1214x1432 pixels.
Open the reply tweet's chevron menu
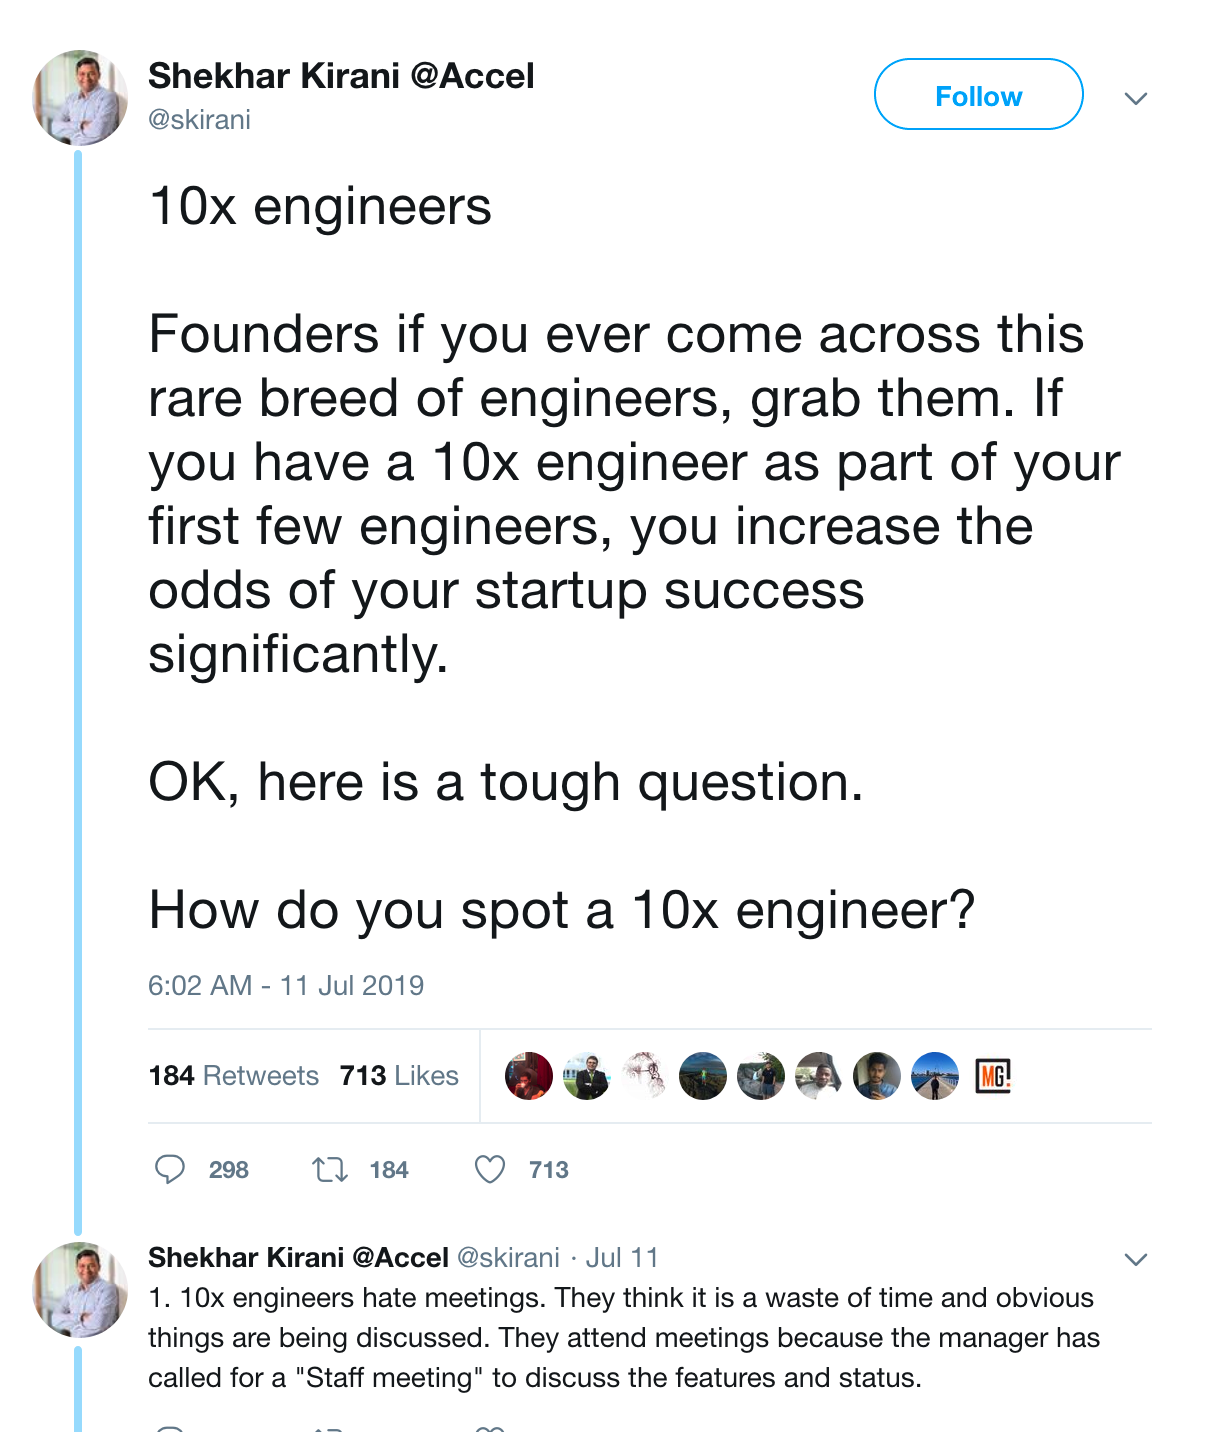1135,1259
